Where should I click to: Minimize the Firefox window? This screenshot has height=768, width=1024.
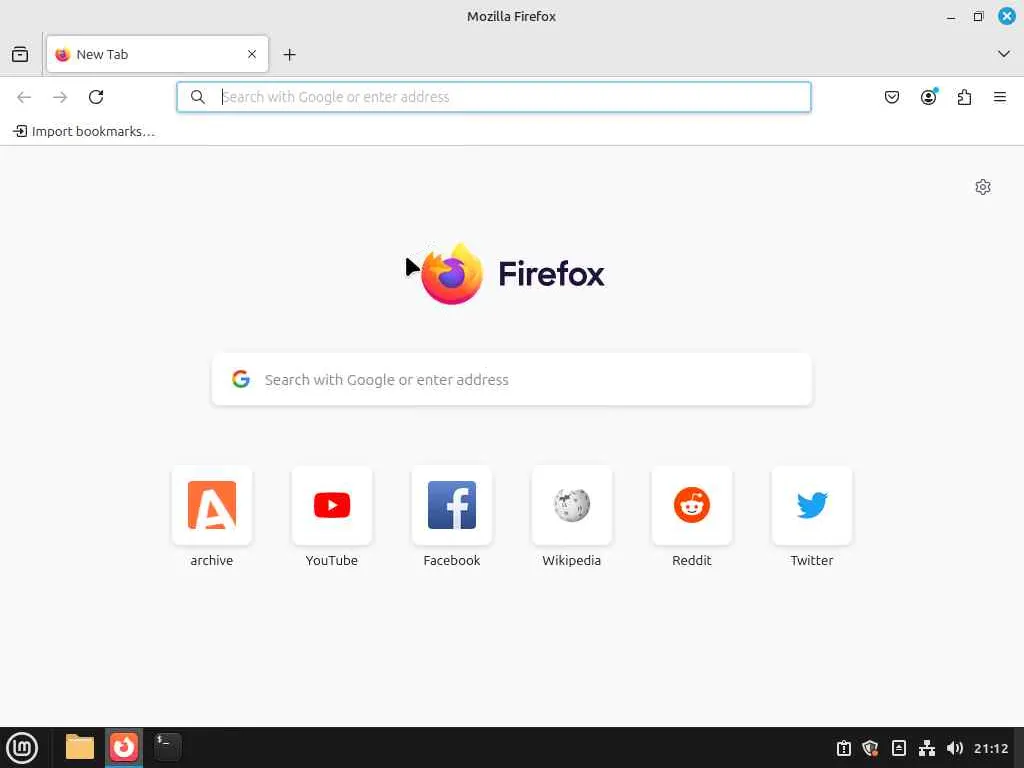click(952, 17)
